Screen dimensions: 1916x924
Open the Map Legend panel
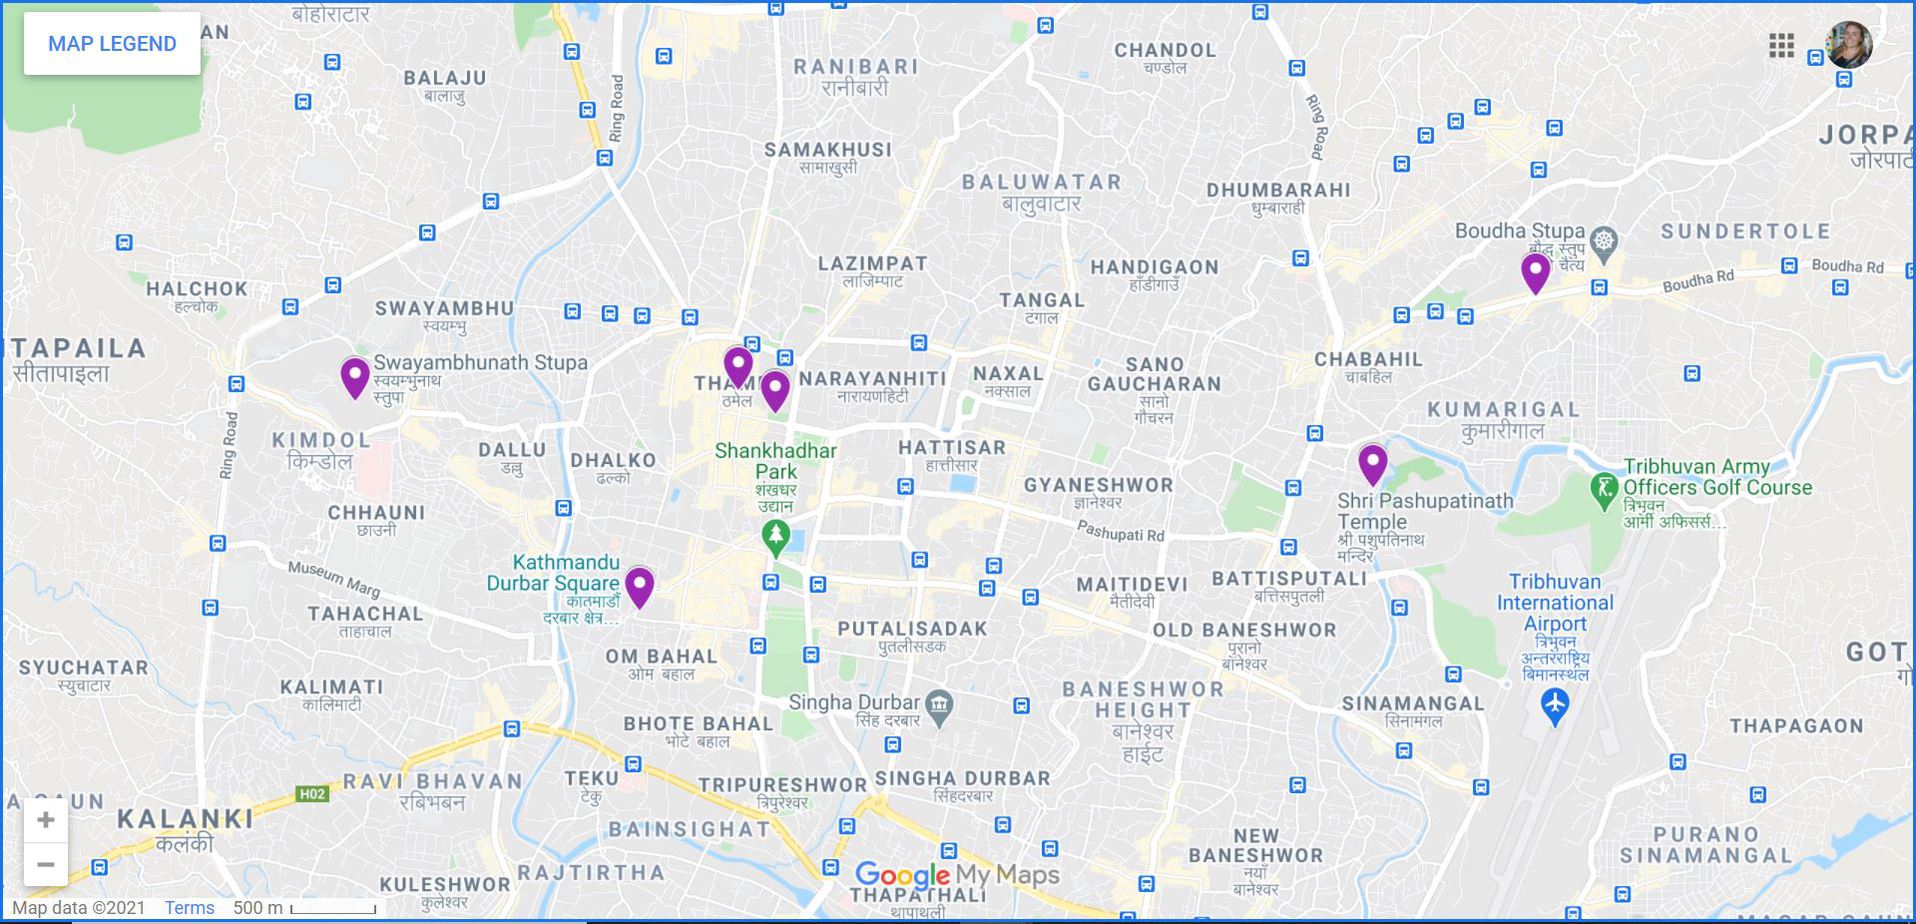[112, 44]
